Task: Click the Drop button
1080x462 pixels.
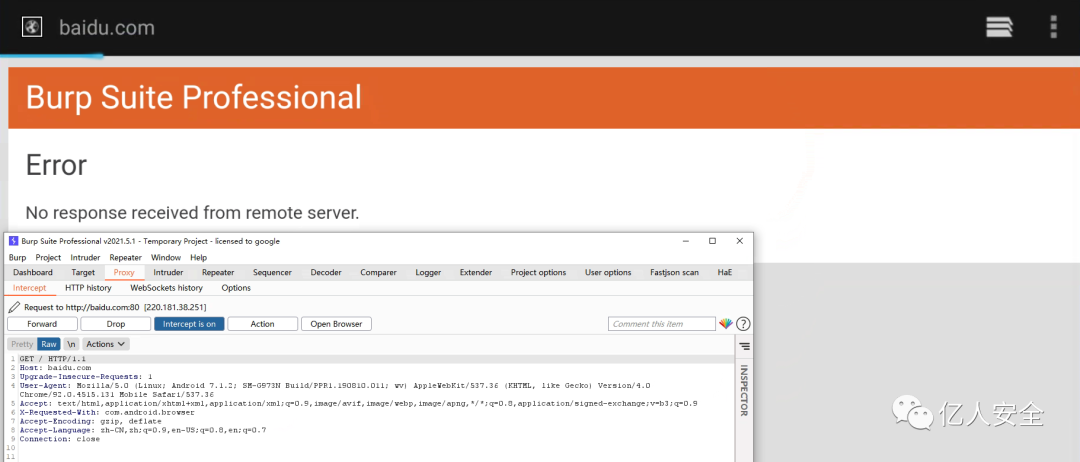Action: click(x=116, y=324)
